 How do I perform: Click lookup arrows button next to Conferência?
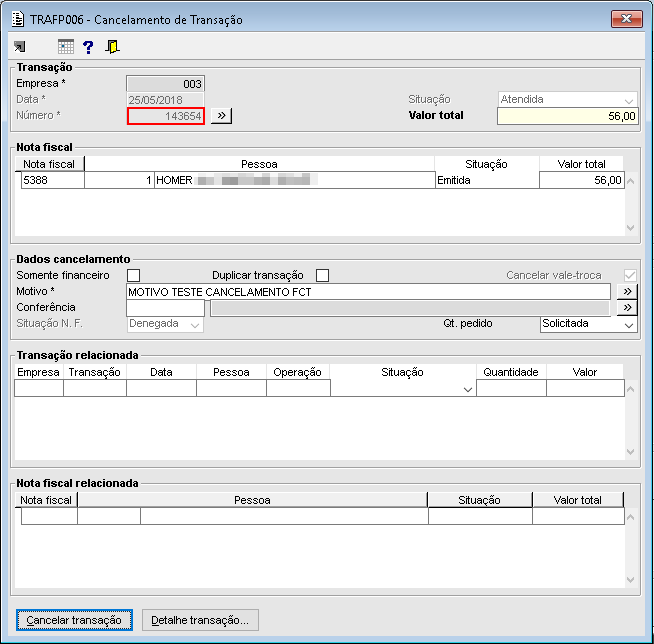627,308
